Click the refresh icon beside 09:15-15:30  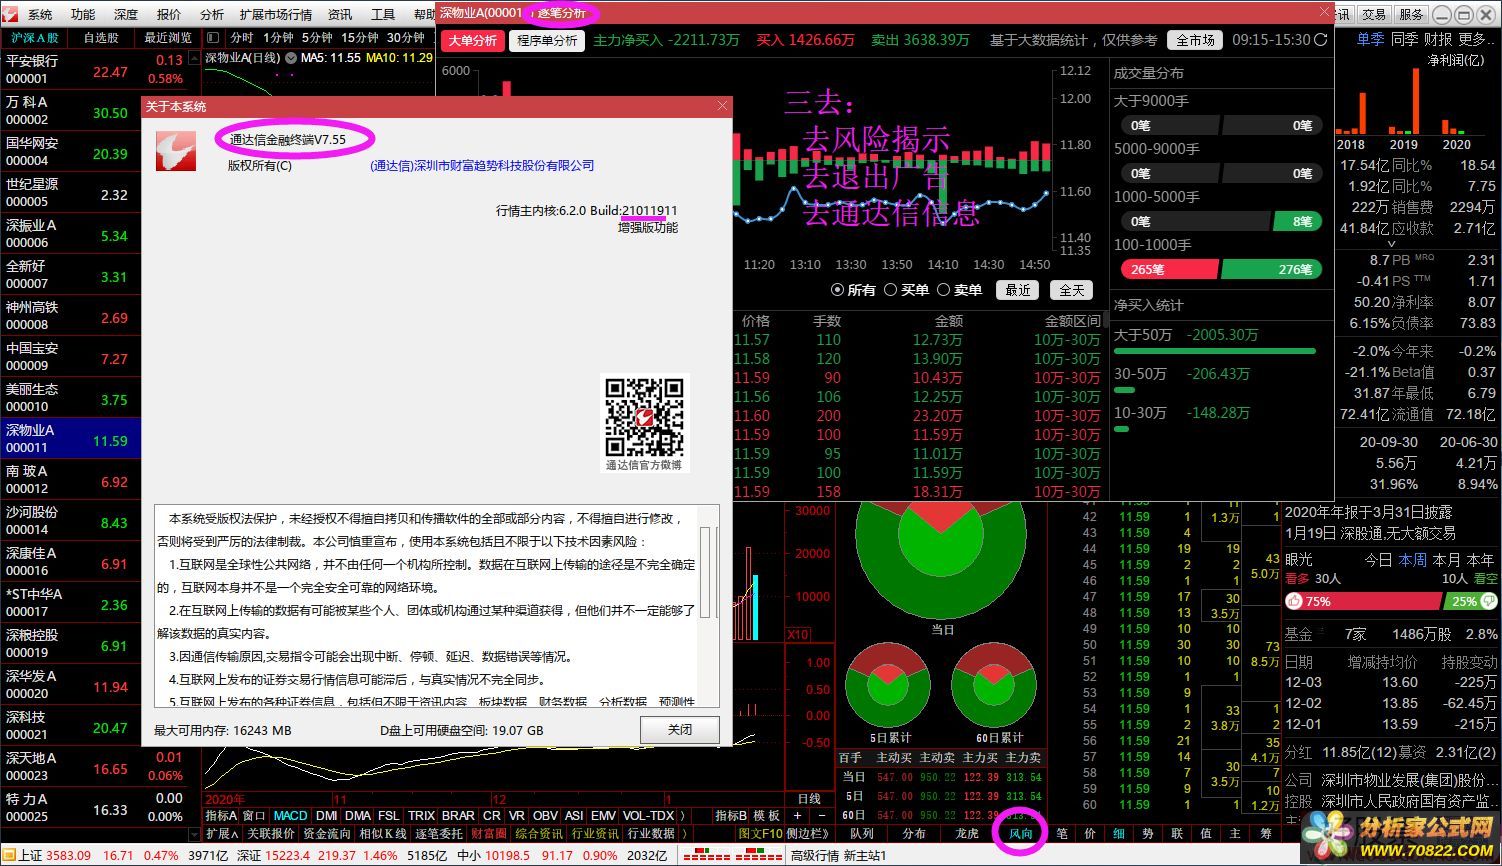(1321, 40)
